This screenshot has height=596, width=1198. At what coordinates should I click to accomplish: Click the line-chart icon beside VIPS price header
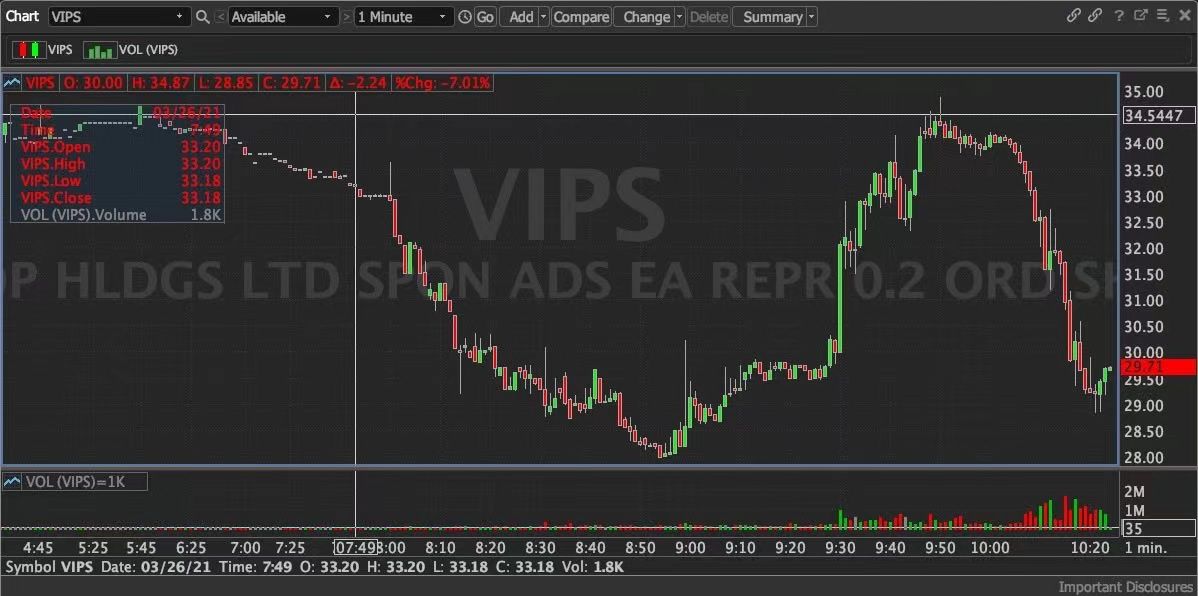point(12,83)
